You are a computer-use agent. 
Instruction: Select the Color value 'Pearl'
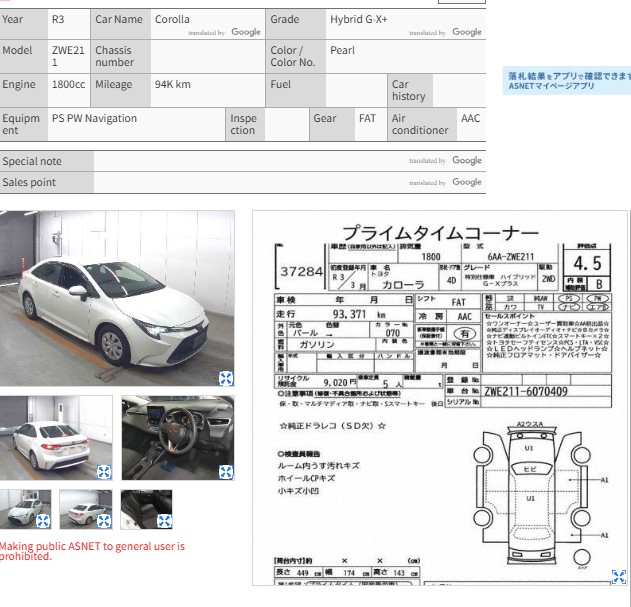[x=342, y=50]
